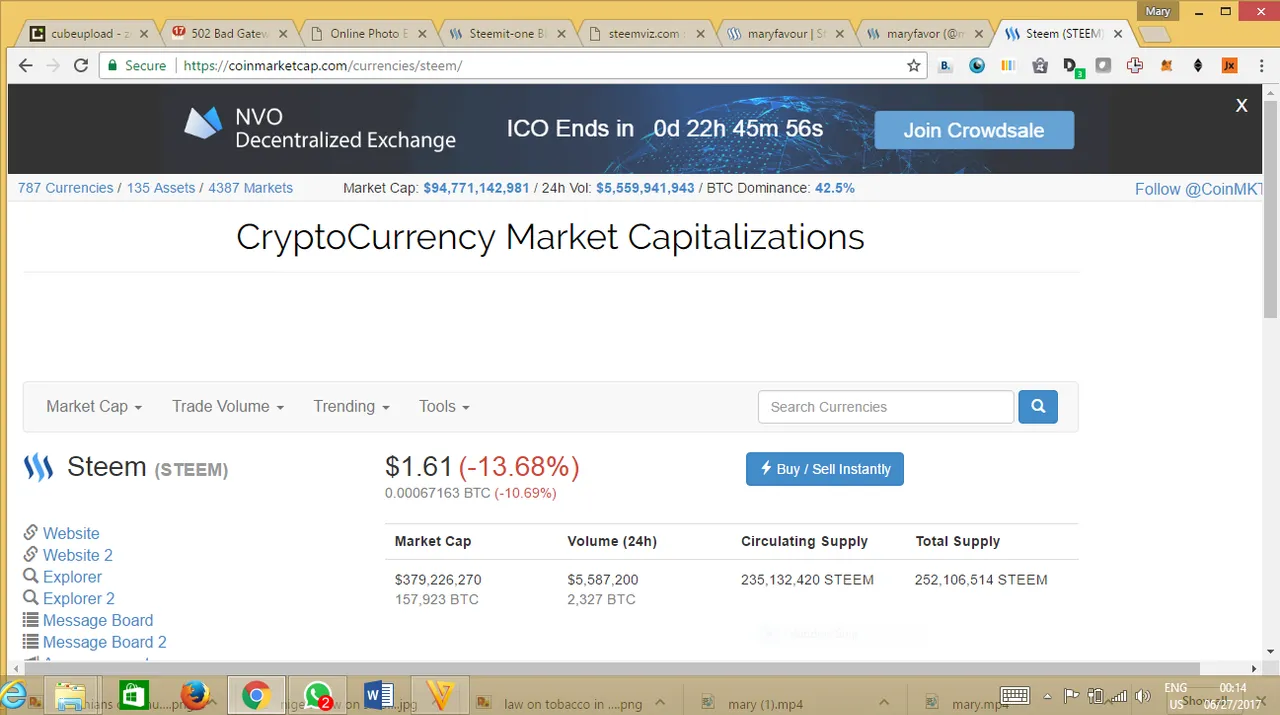Open the 'D' extension with badge 3

pos(1073,67)
